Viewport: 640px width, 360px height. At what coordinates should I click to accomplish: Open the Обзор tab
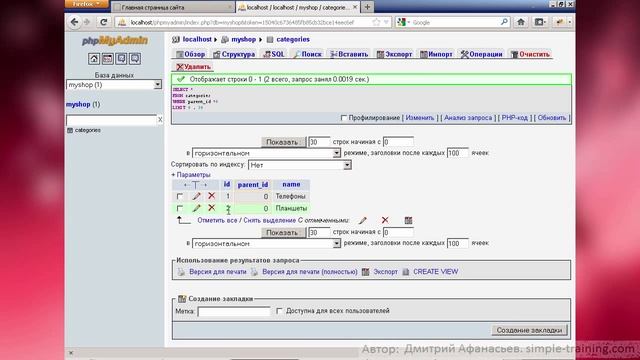pyautogui.click(x=191, y=54)
